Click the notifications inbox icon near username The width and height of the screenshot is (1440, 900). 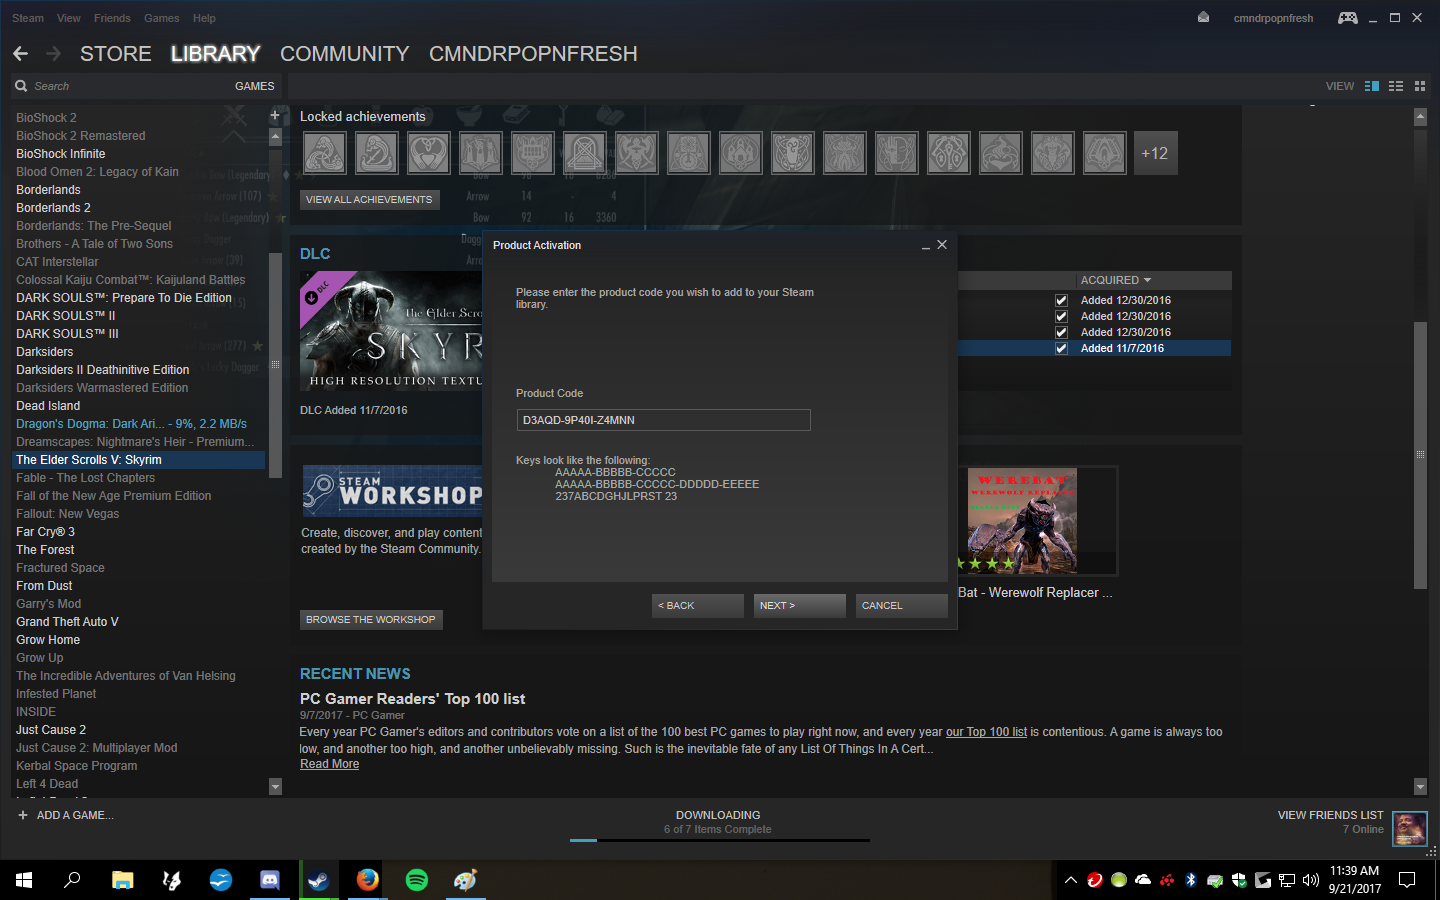click(x=1203, y=17)
